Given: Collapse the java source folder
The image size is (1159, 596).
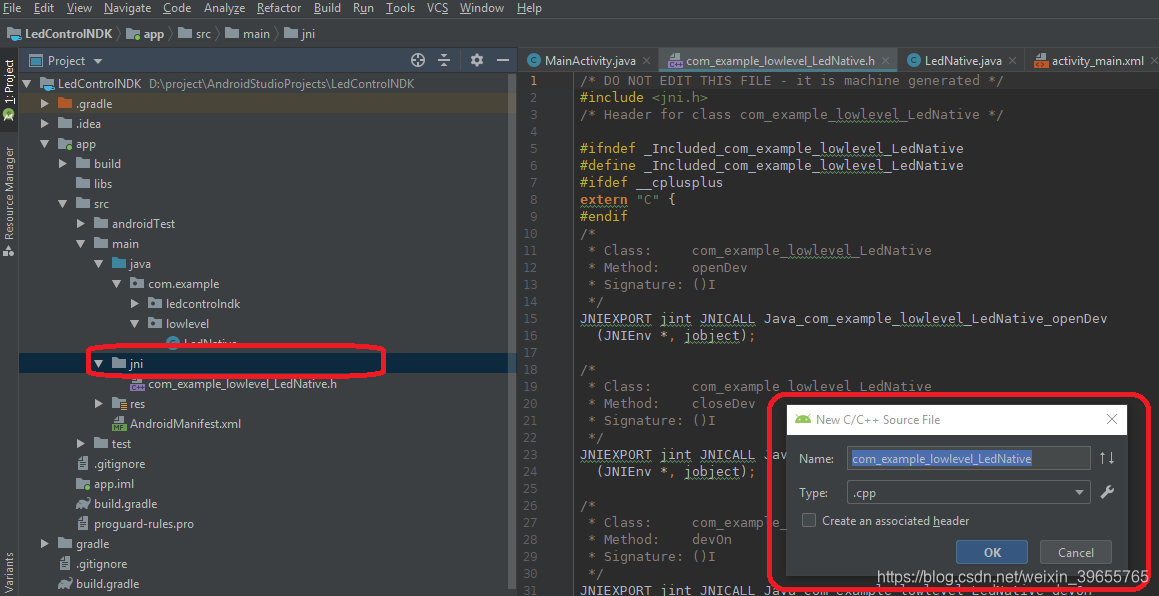Looking at the screenshot, I should [x=99, y=263].
